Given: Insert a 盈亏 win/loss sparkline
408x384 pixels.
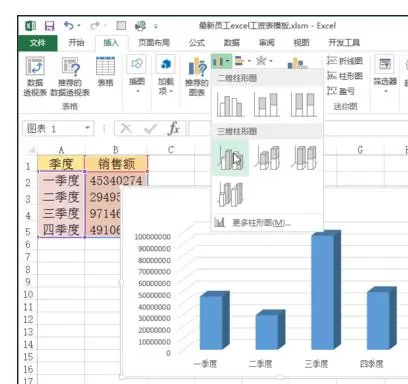Looking at the screenshot, I should [341, 91].
